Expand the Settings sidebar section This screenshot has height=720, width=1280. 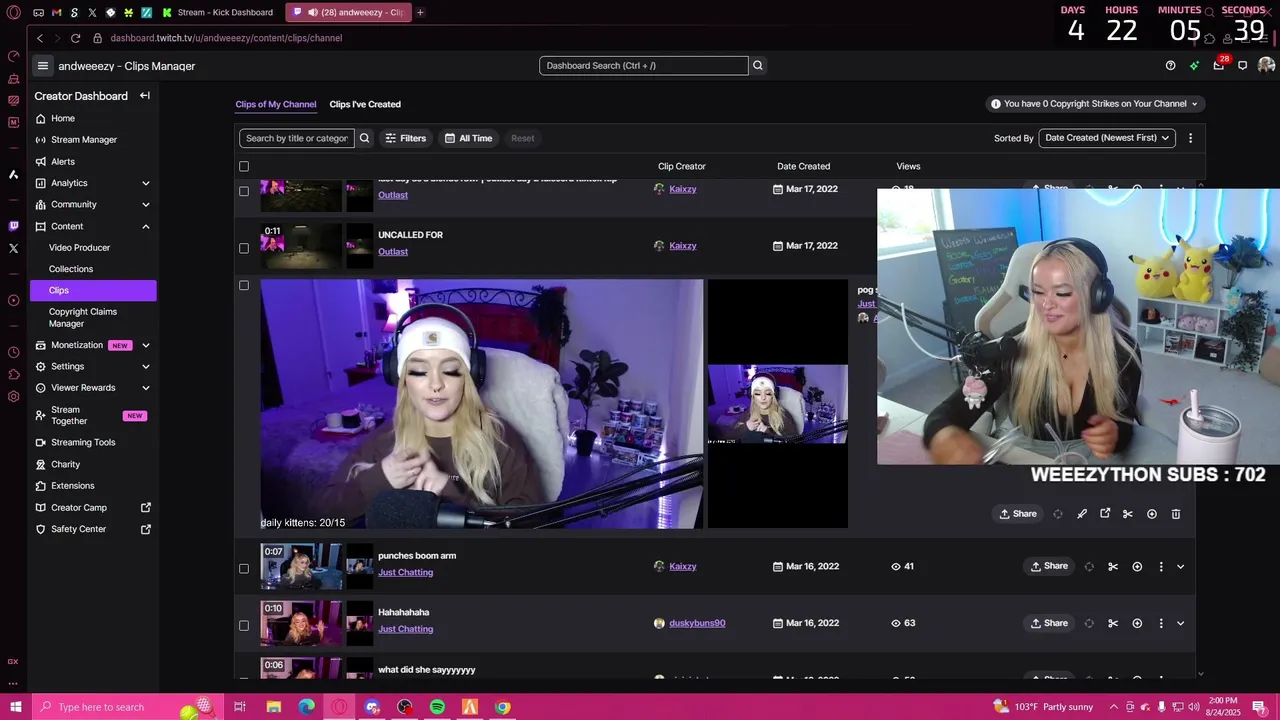(146, 366)
